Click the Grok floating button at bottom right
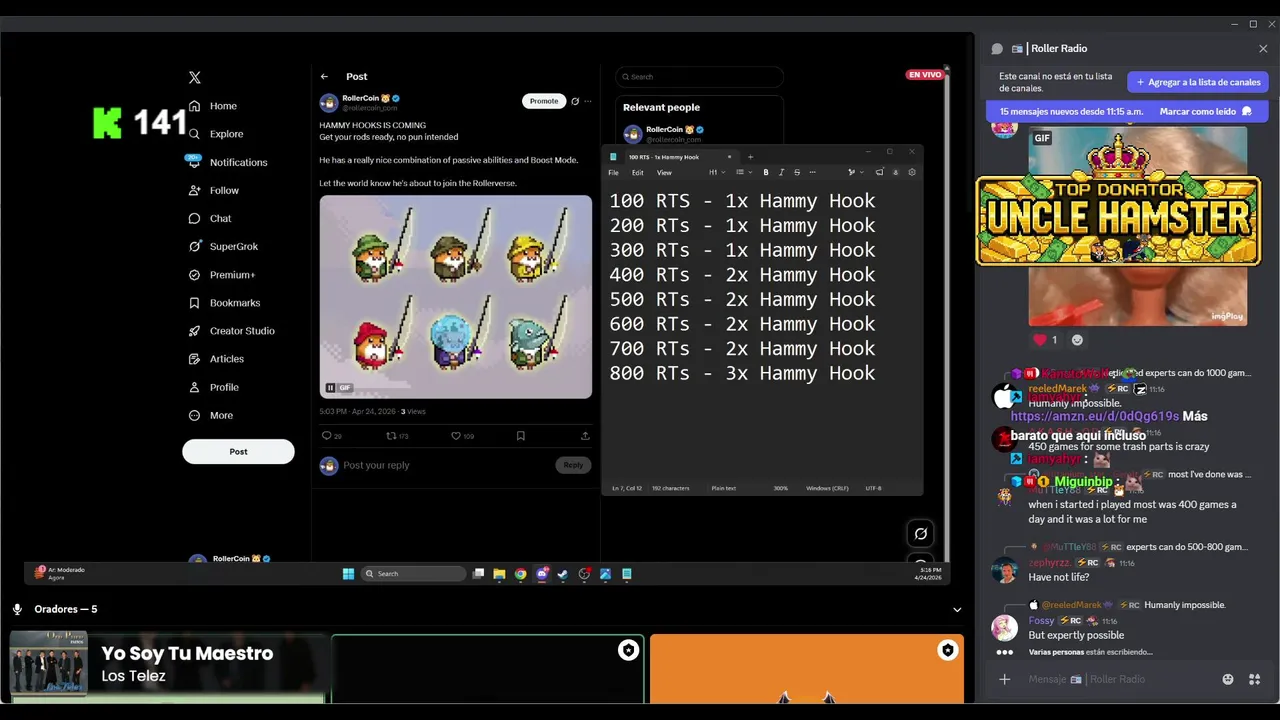1280x720 pixels. [x=921, y=534]
